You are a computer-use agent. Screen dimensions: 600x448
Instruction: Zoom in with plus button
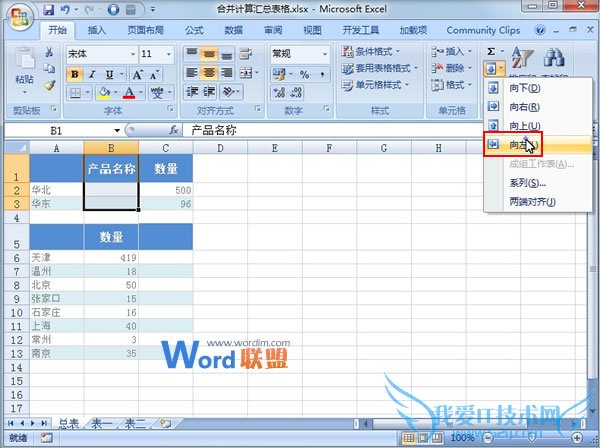pos(577,438)
